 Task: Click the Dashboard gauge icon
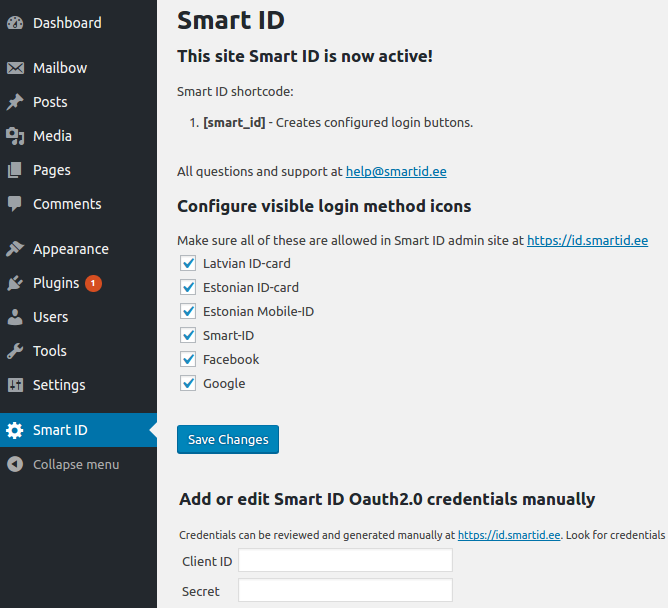[x=15, y=23]
